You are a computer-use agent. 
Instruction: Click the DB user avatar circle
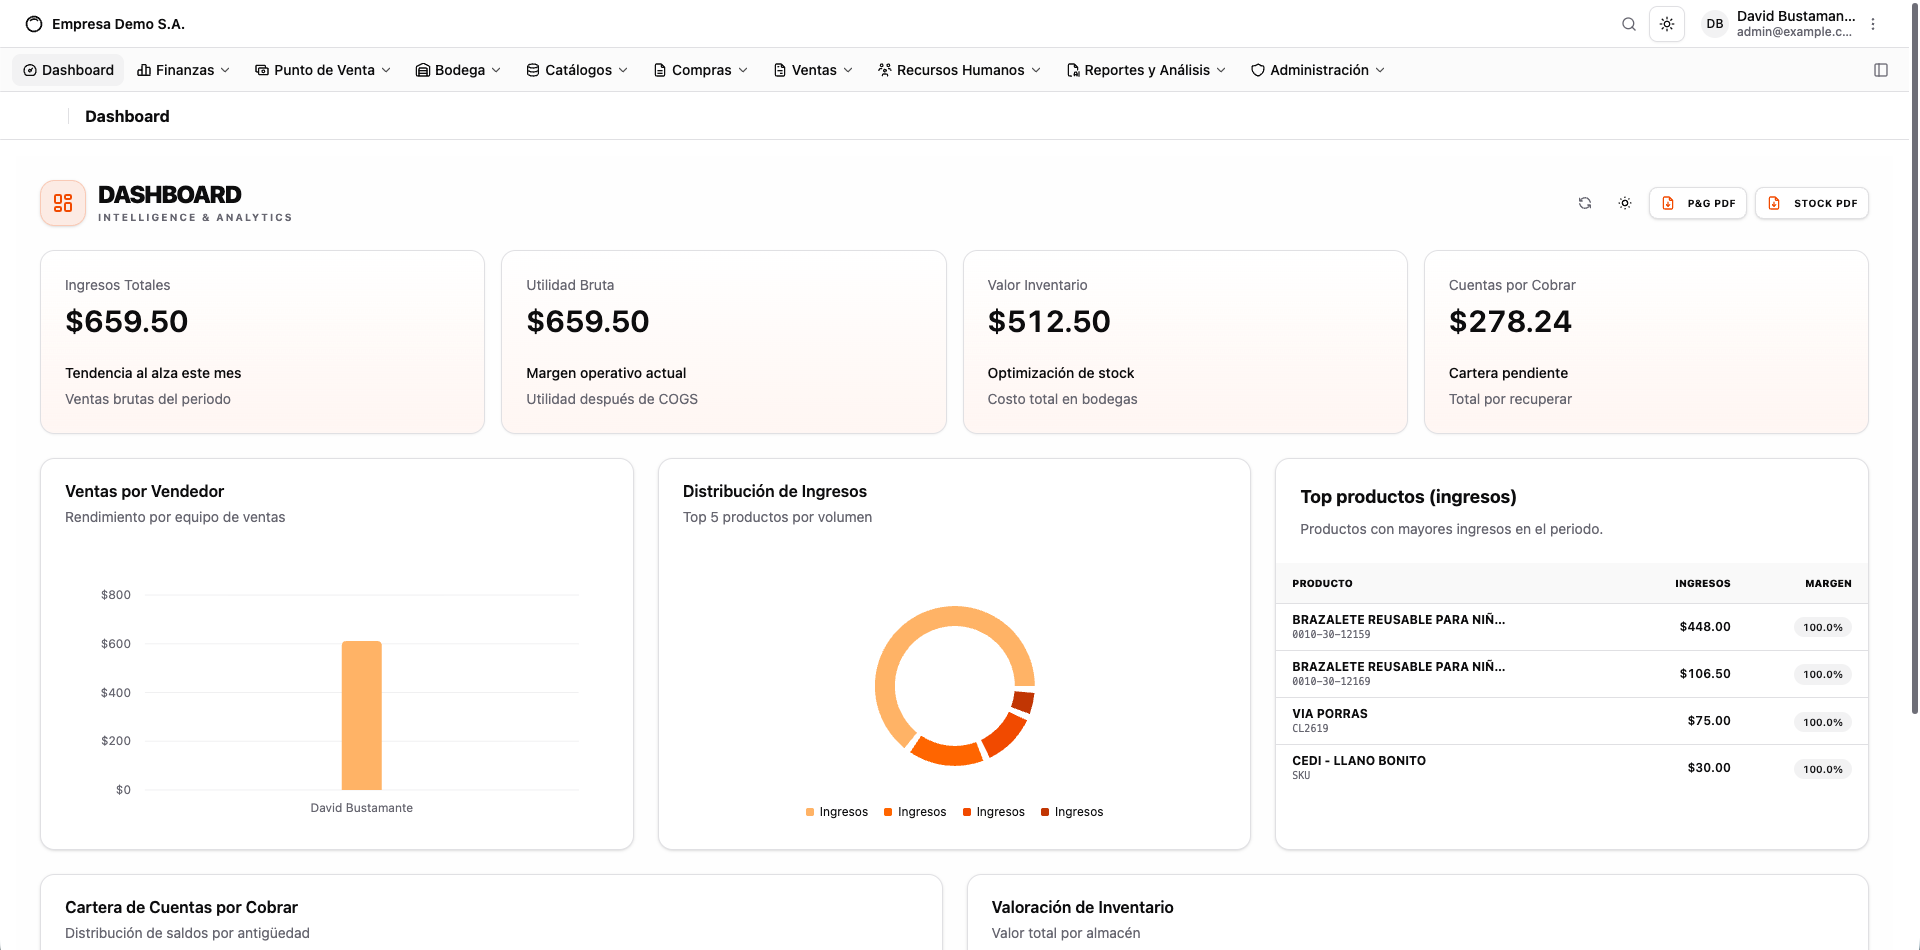point(1714,23)
